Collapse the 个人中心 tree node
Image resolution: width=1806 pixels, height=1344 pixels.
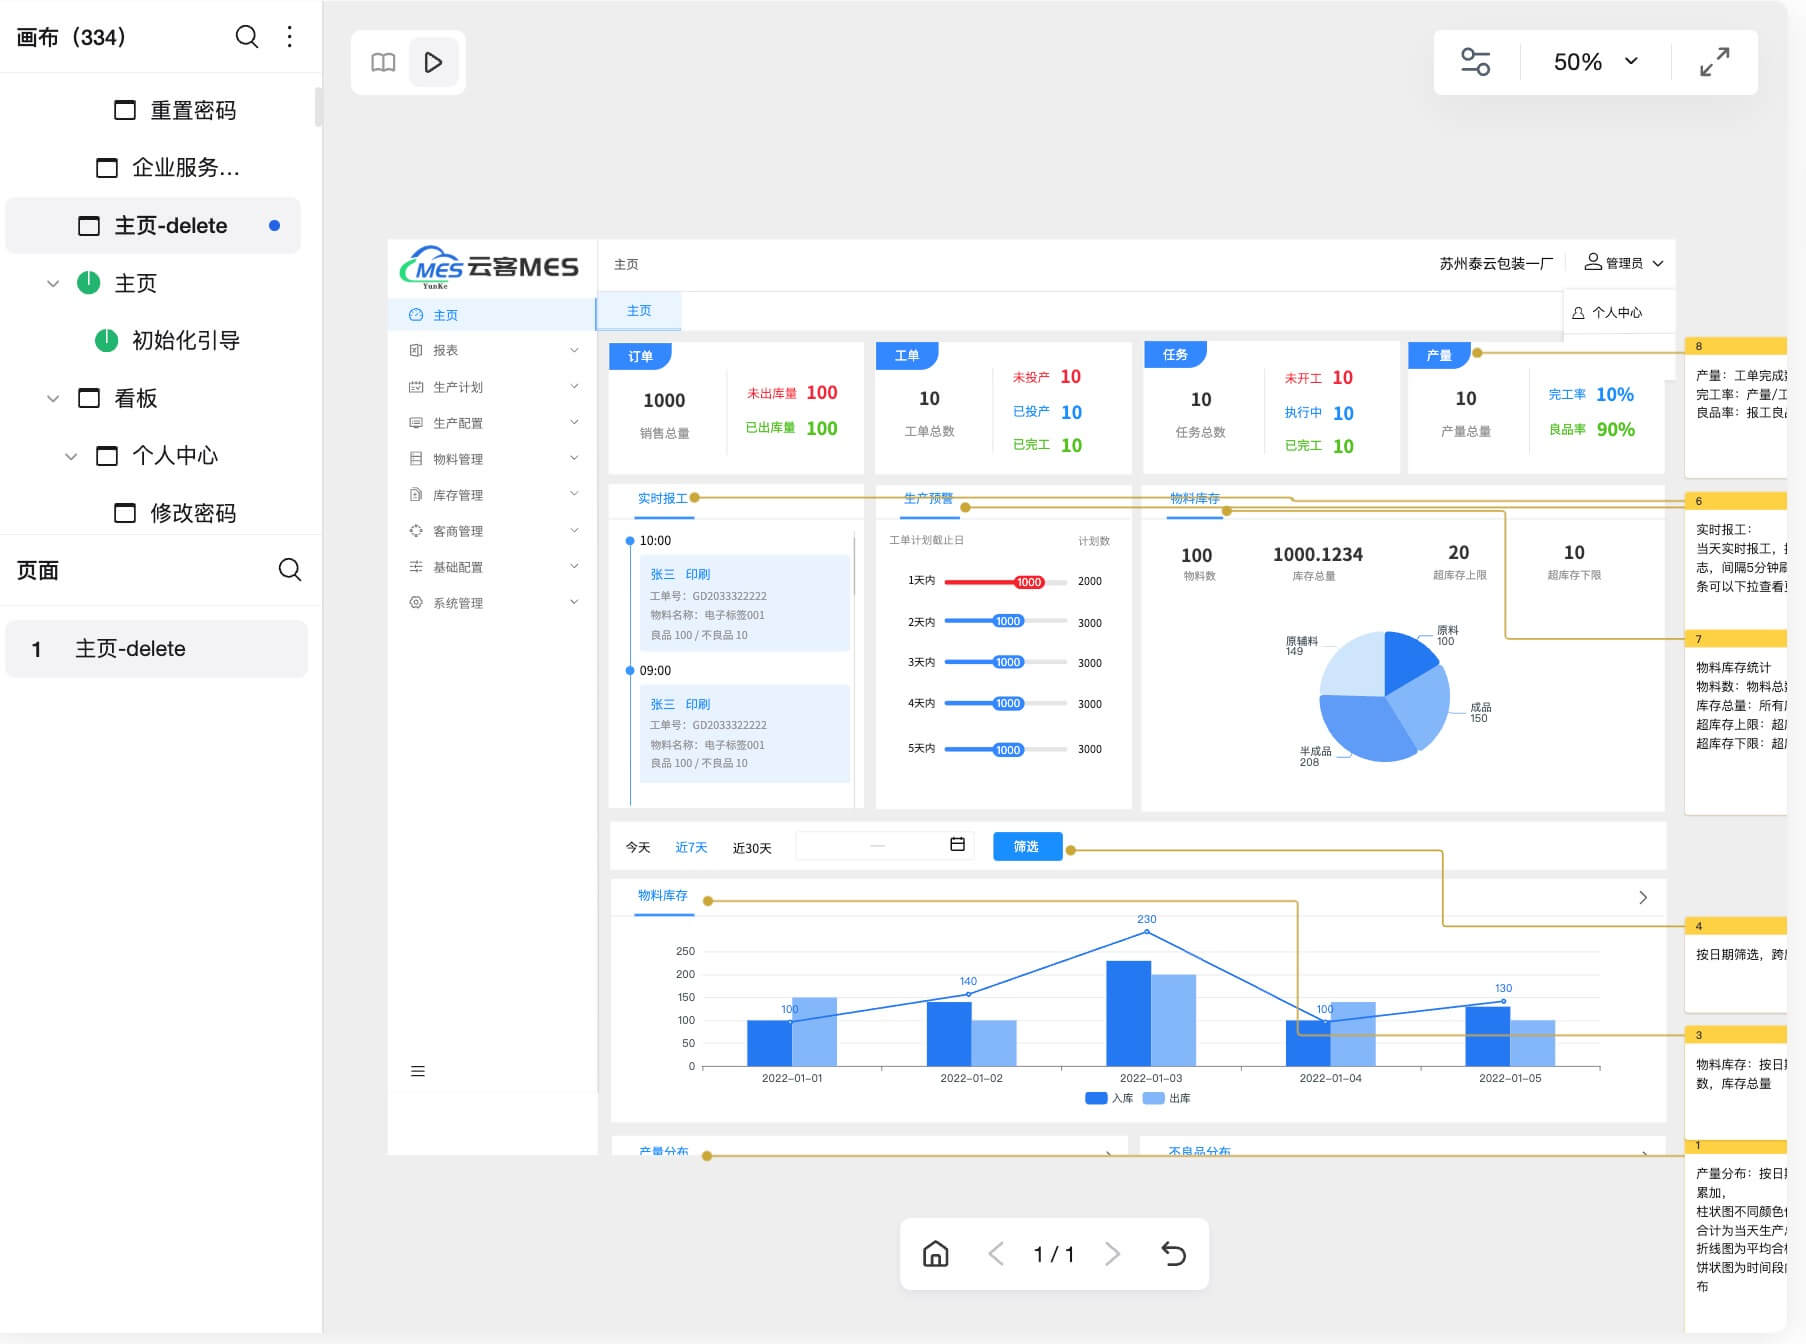tap(71, 457)
